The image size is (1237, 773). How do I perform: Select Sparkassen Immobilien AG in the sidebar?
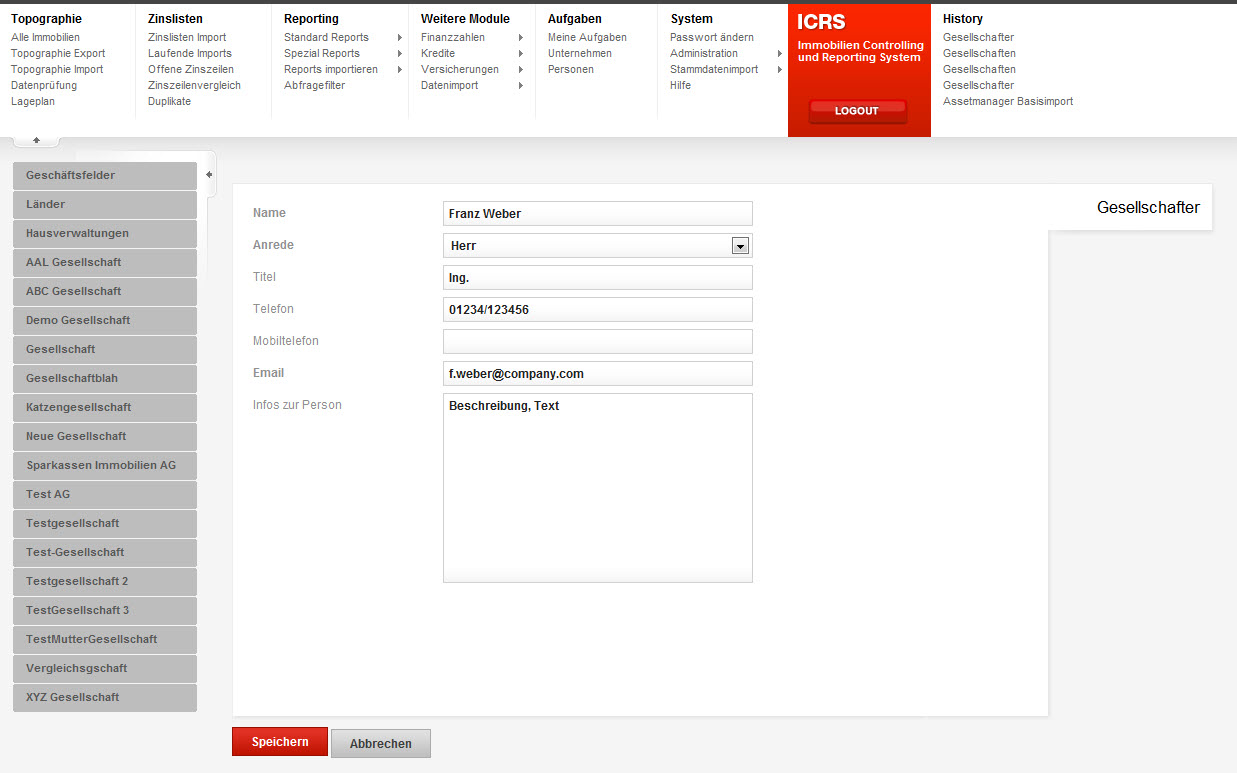pyautogui.click(x=105, y=465)
